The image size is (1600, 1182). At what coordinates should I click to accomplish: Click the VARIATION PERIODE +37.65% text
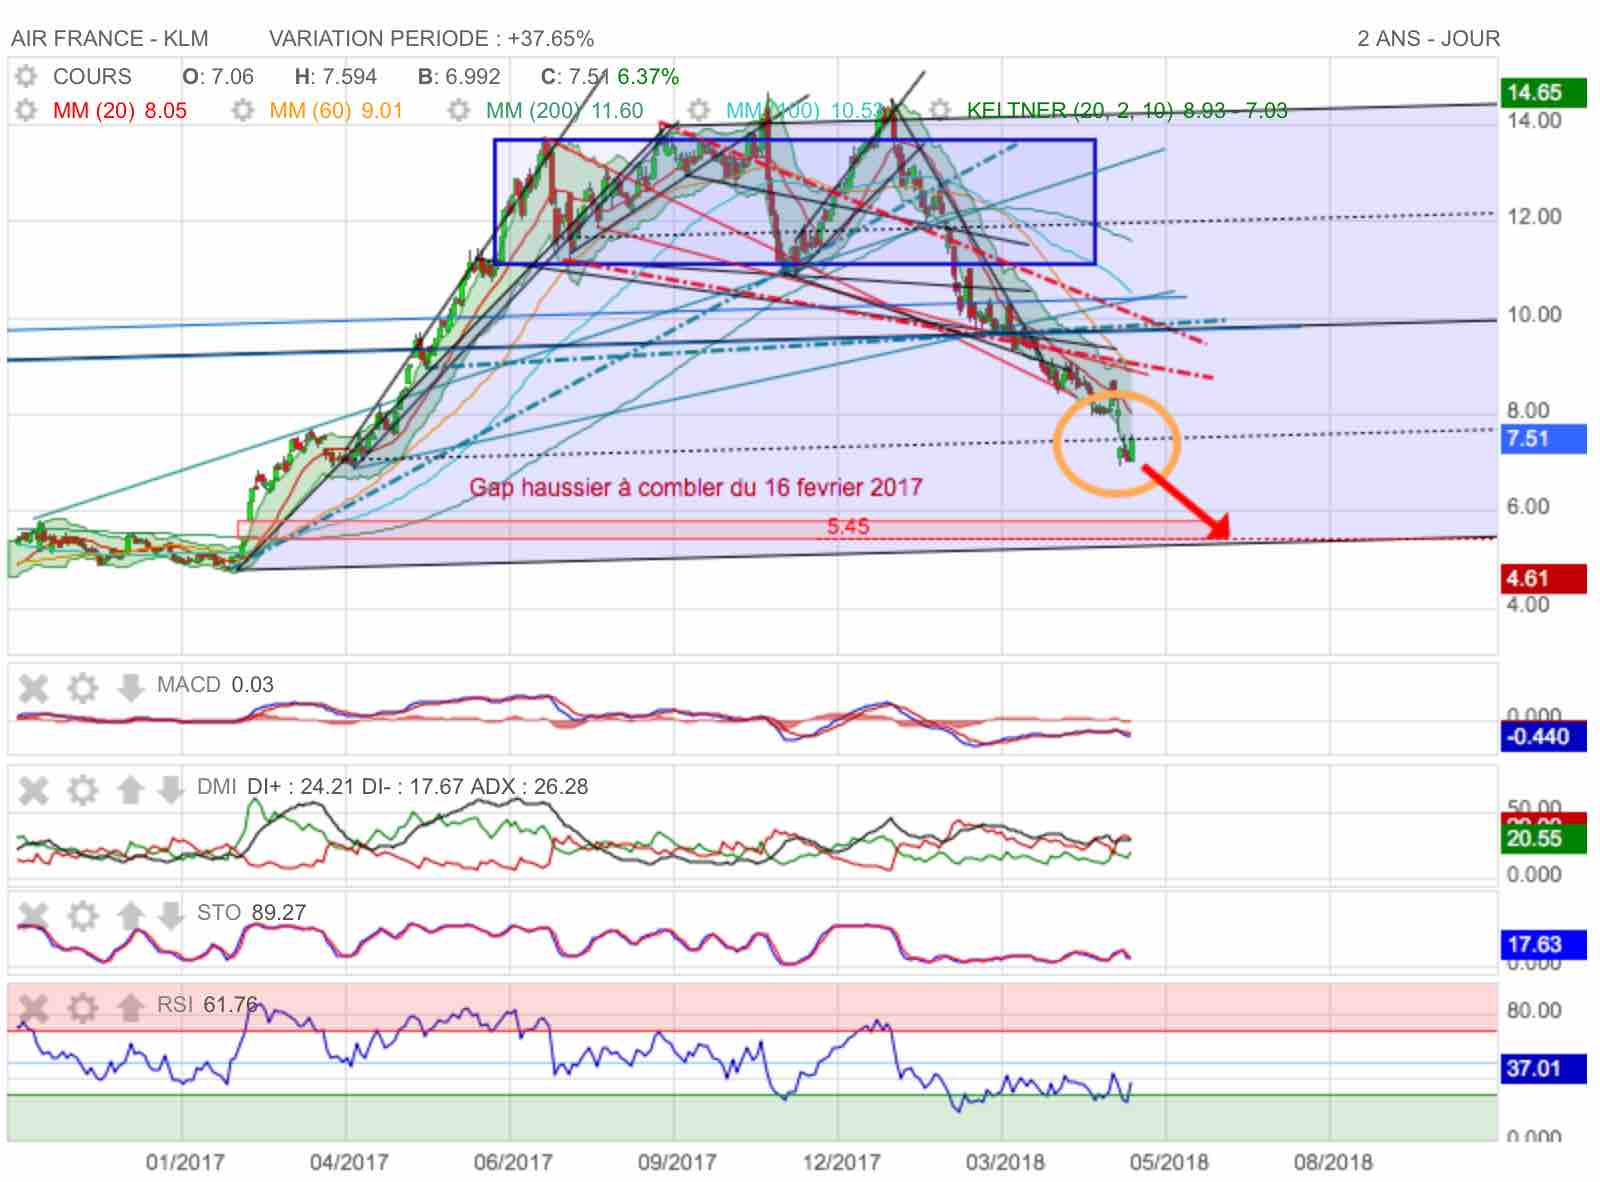(x=431, y=39)
